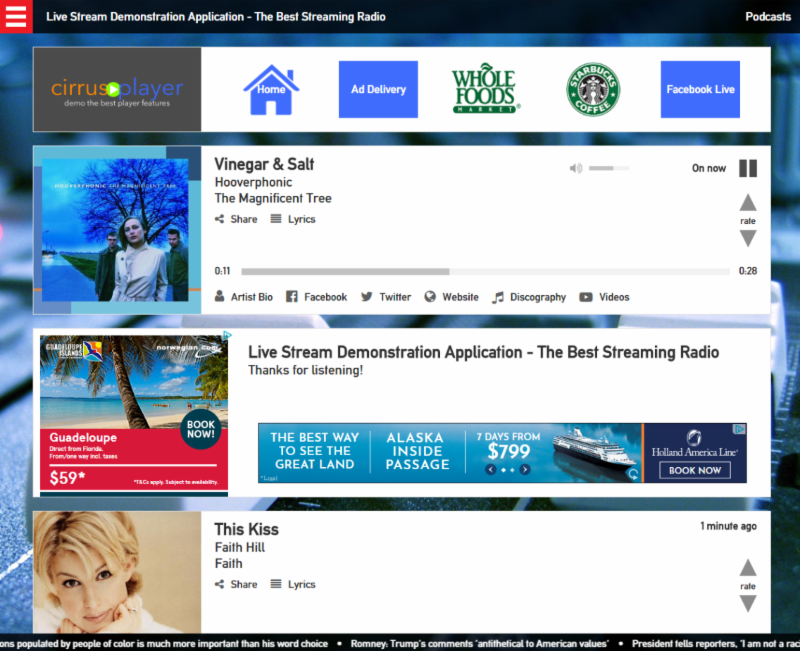This screenshot has height=651, width=800.
Task: Click the Faith Hill artist name
Action: [240, 547]
